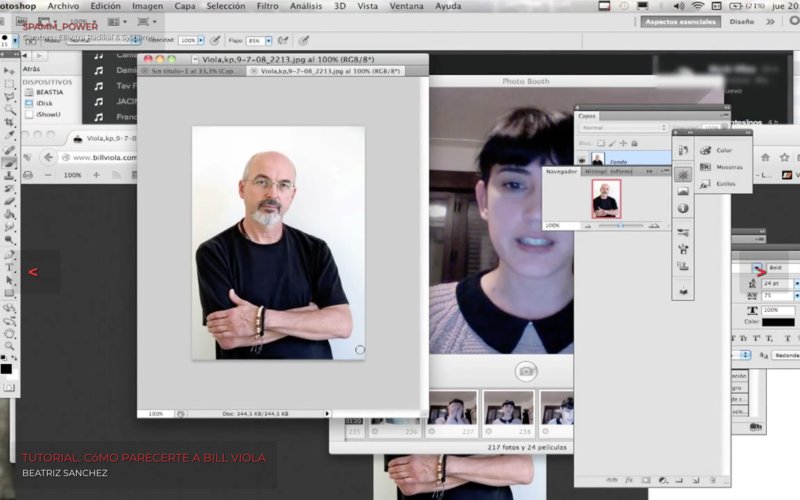Open the Selección menu
The width and height of the screenshot is (800, 500).
coord(226,6)
